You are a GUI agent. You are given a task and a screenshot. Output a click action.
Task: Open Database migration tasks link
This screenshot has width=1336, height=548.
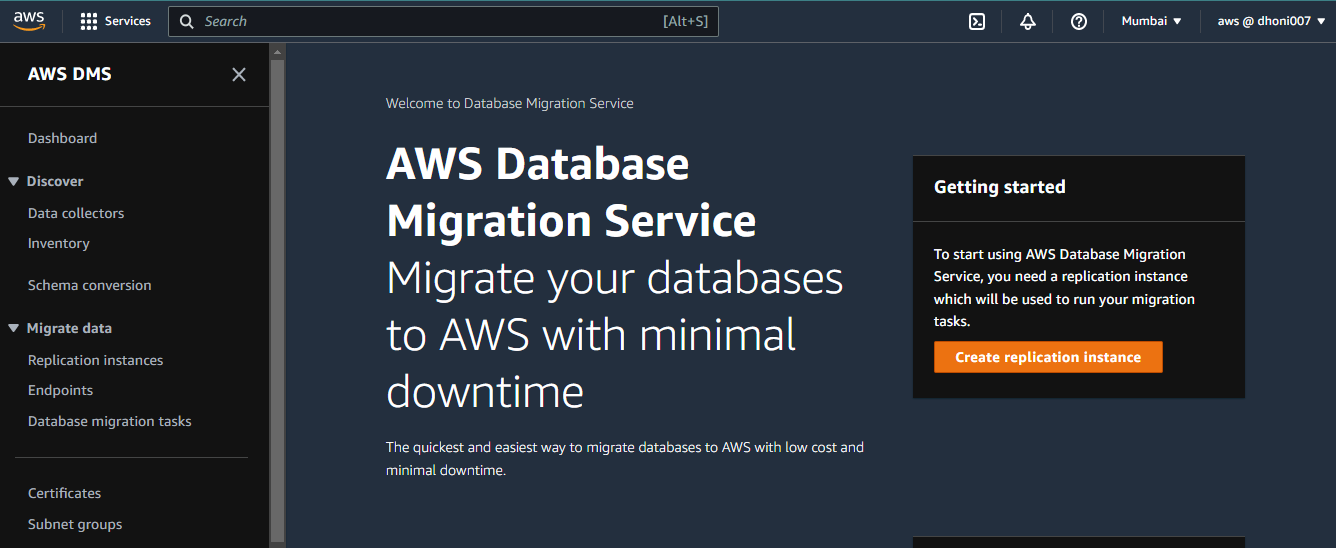(109, 421)
